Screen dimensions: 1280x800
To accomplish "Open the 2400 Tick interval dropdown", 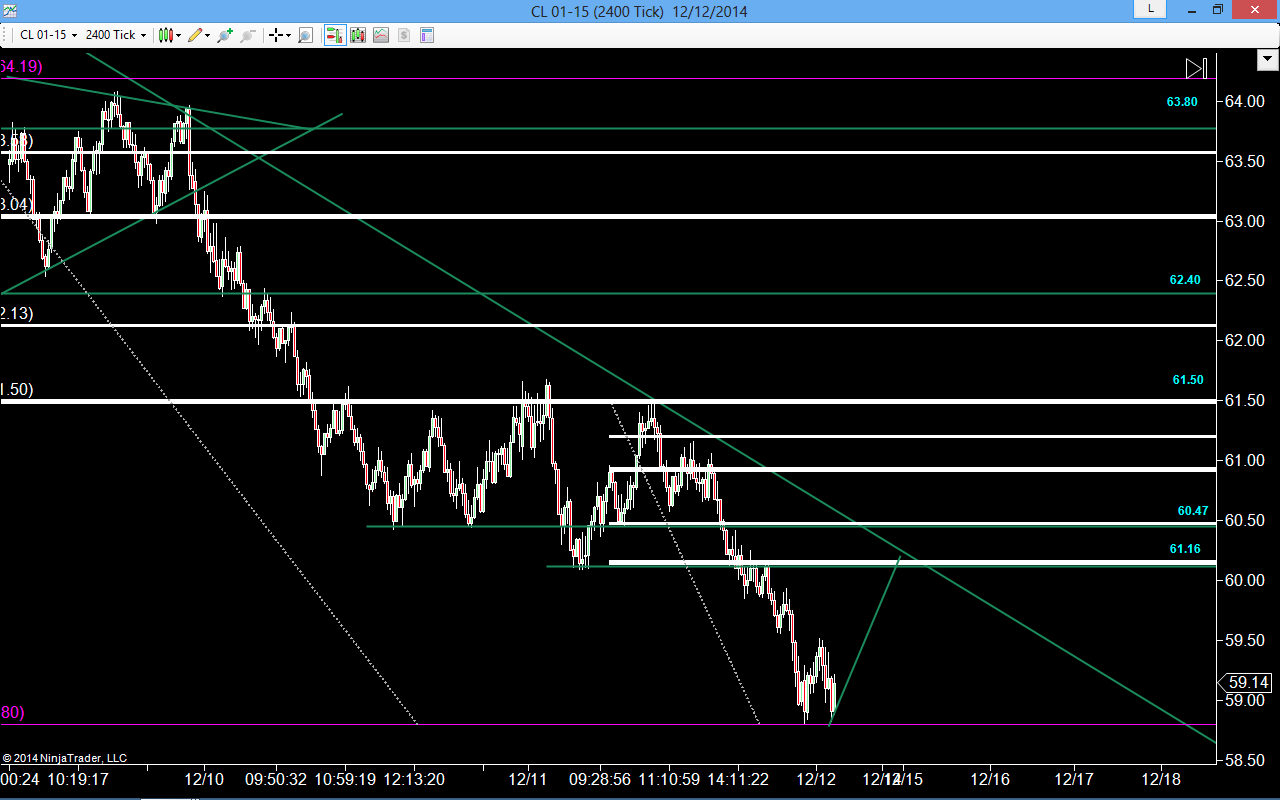I will tap(115, 35).
